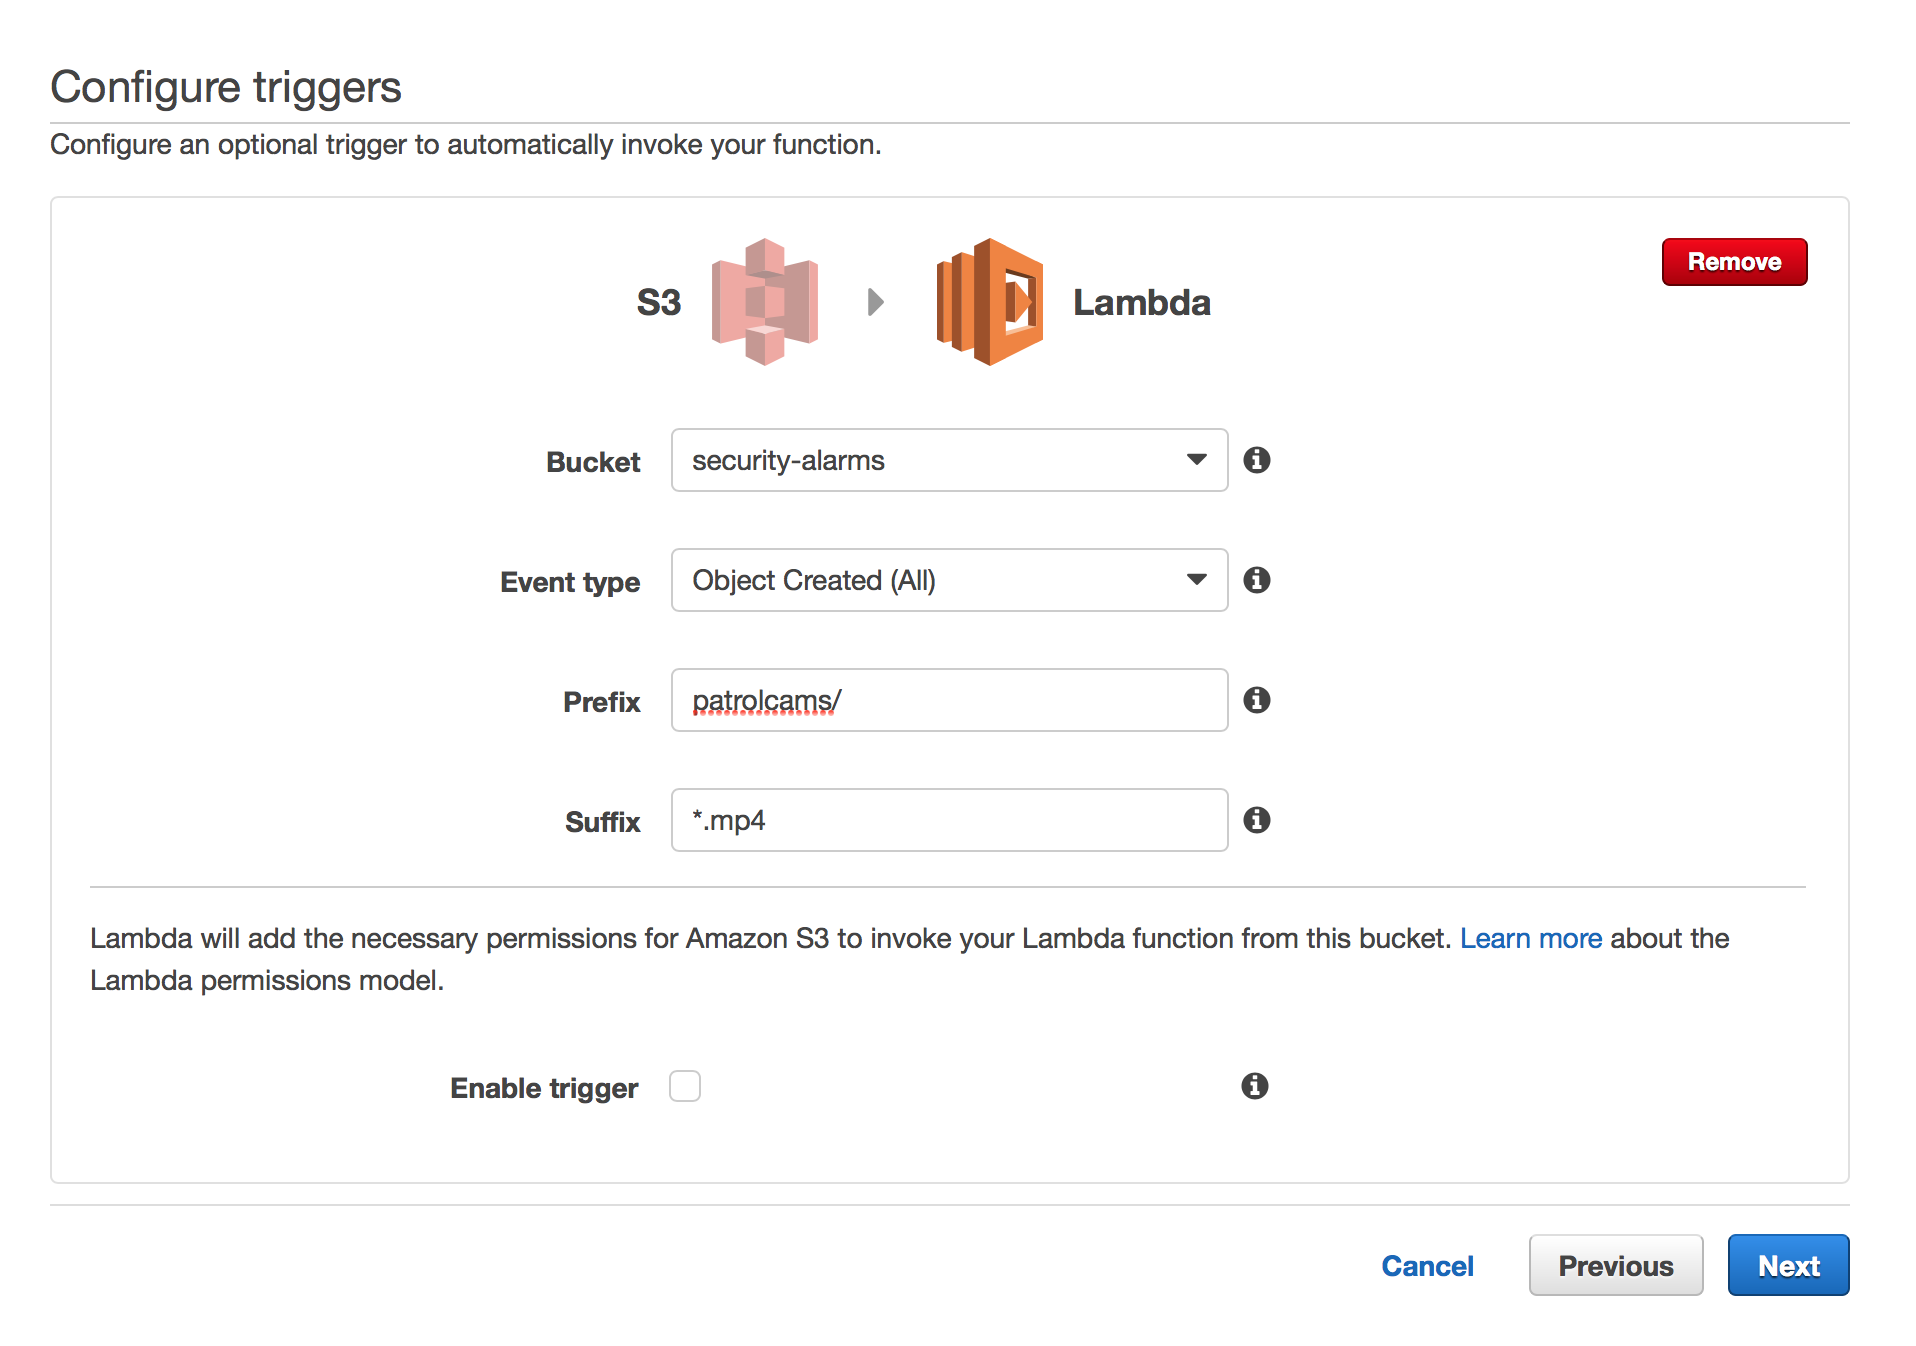
Task: Focus the Suffix input with *.mp4
Action: point(949,820)
